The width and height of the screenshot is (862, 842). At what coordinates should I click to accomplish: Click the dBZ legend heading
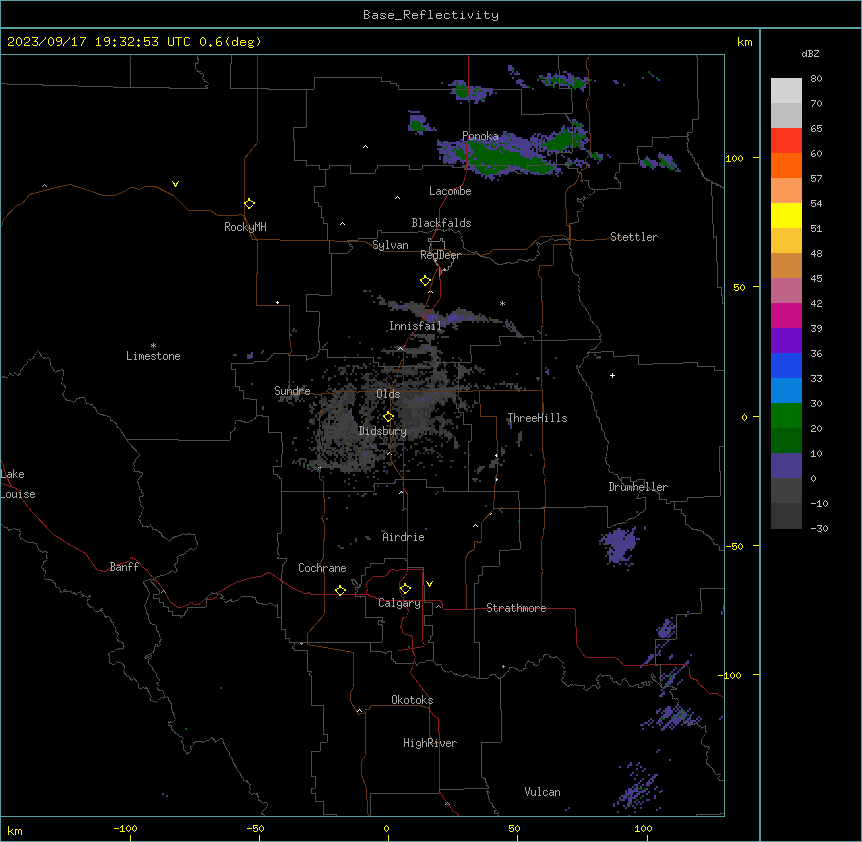(810, 54)
